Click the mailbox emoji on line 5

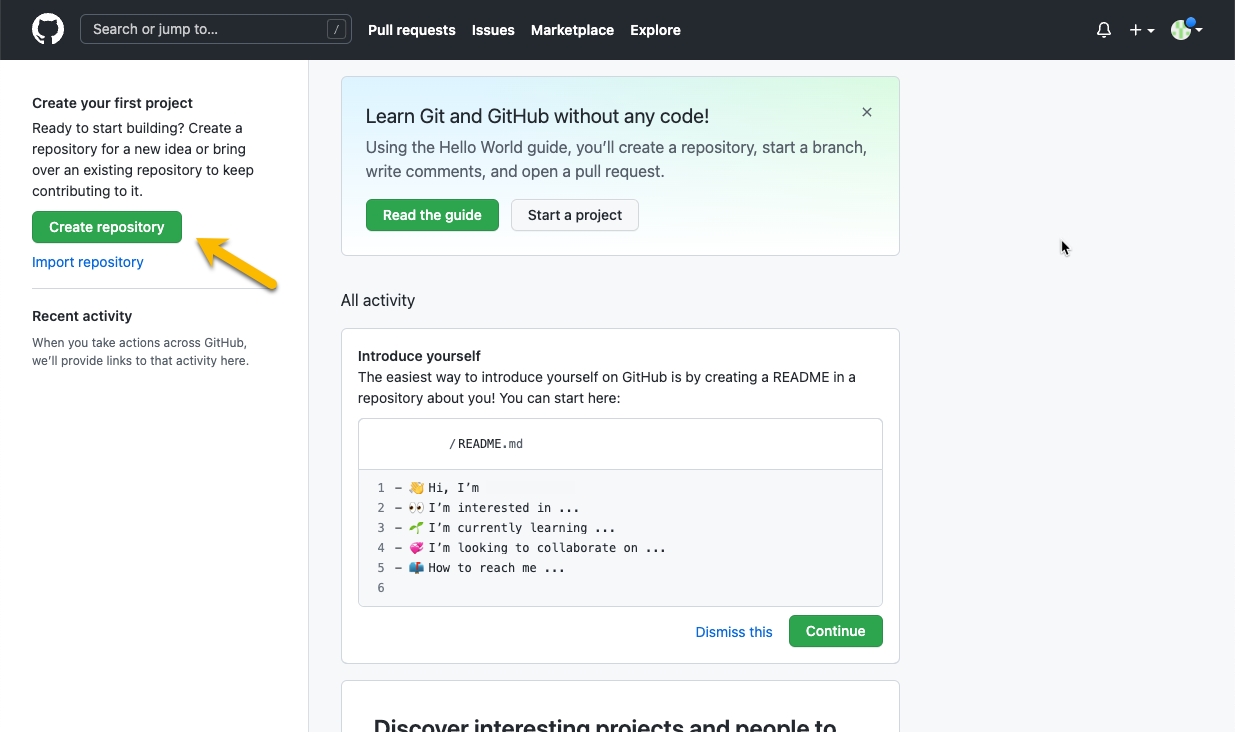point(417,568)
